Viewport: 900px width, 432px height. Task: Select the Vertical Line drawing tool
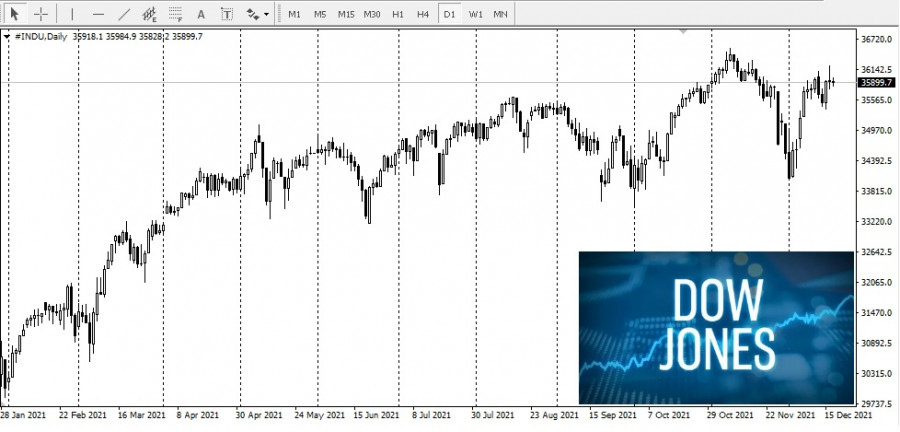[72, 14]
